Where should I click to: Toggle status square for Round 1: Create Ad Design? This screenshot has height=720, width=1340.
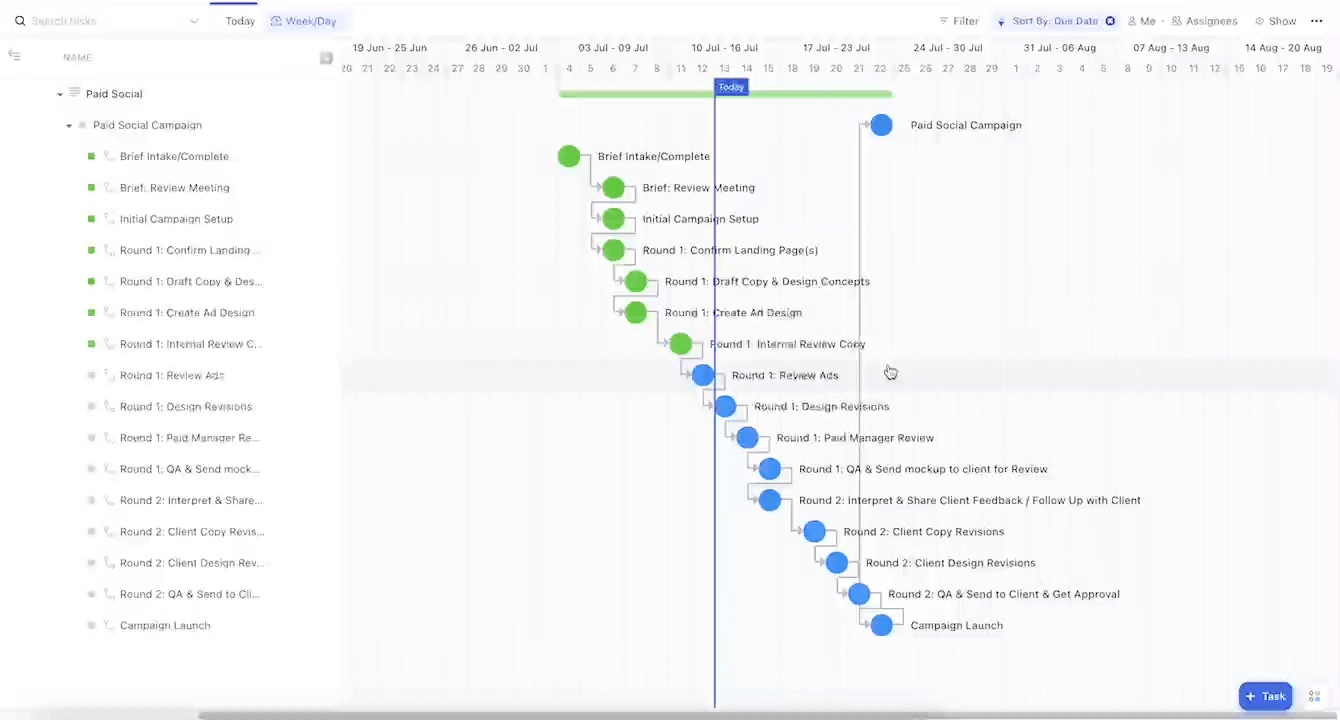pyautogui.click(x=91, y=312)
